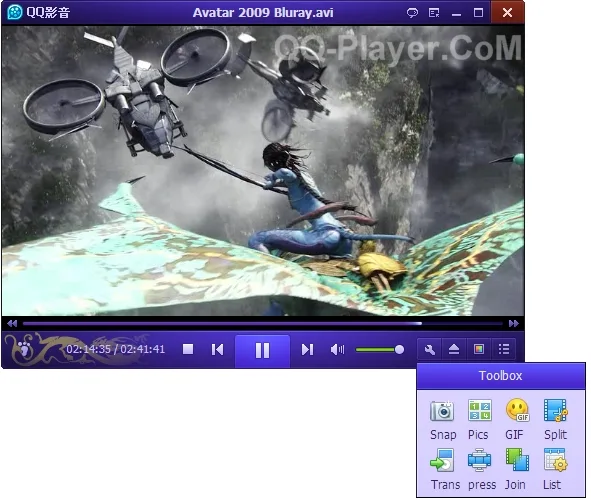Open the Trans transcode tool
591x500 pixels.
pos(444,469)
